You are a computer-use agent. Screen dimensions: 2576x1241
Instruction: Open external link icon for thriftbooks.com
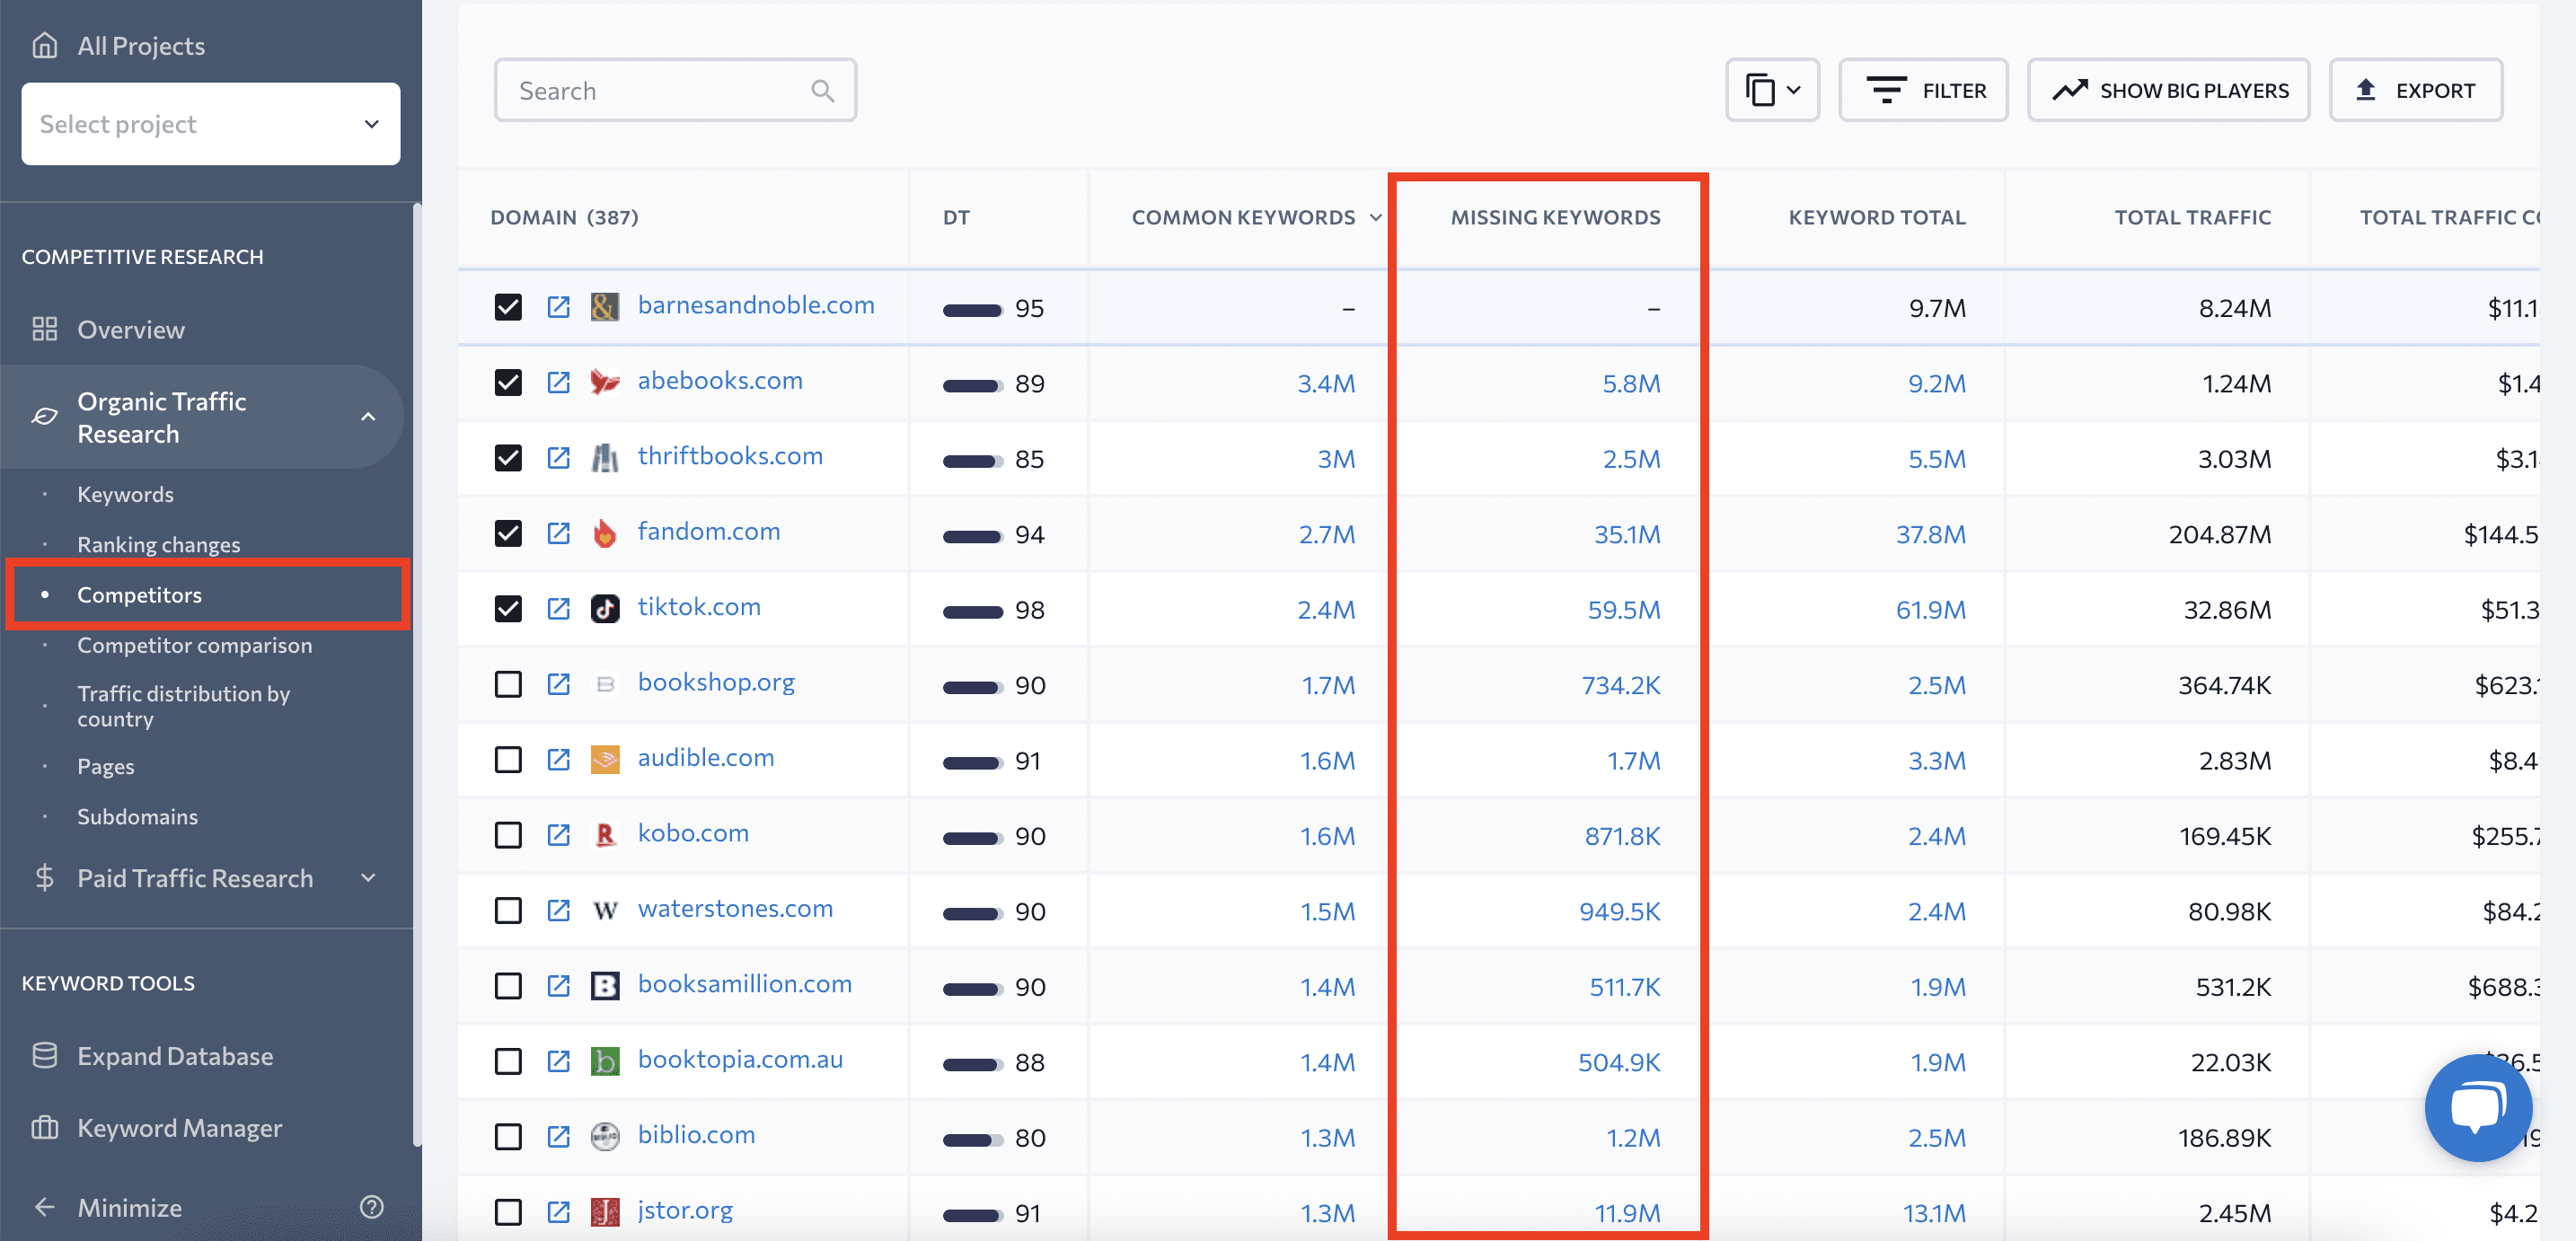(558, 458)
